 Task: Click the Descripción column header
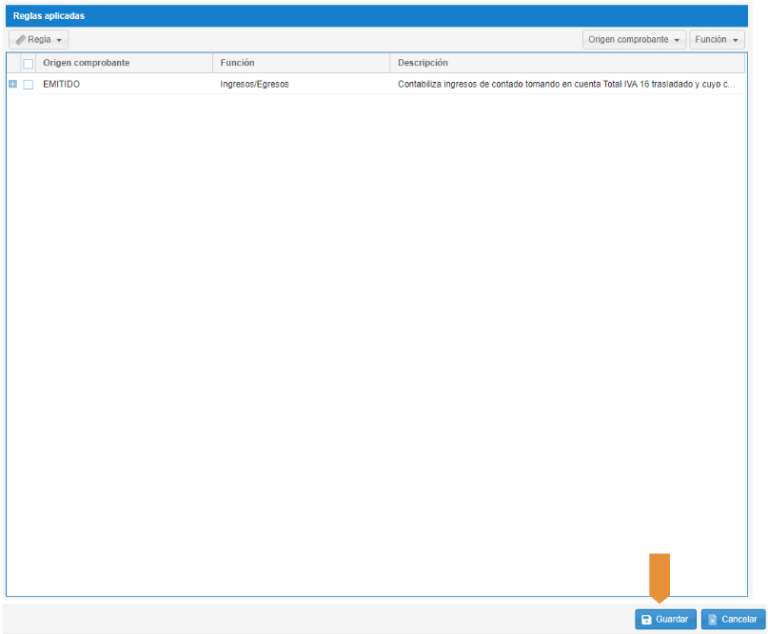pyautogui.click(x=422, y=63)
